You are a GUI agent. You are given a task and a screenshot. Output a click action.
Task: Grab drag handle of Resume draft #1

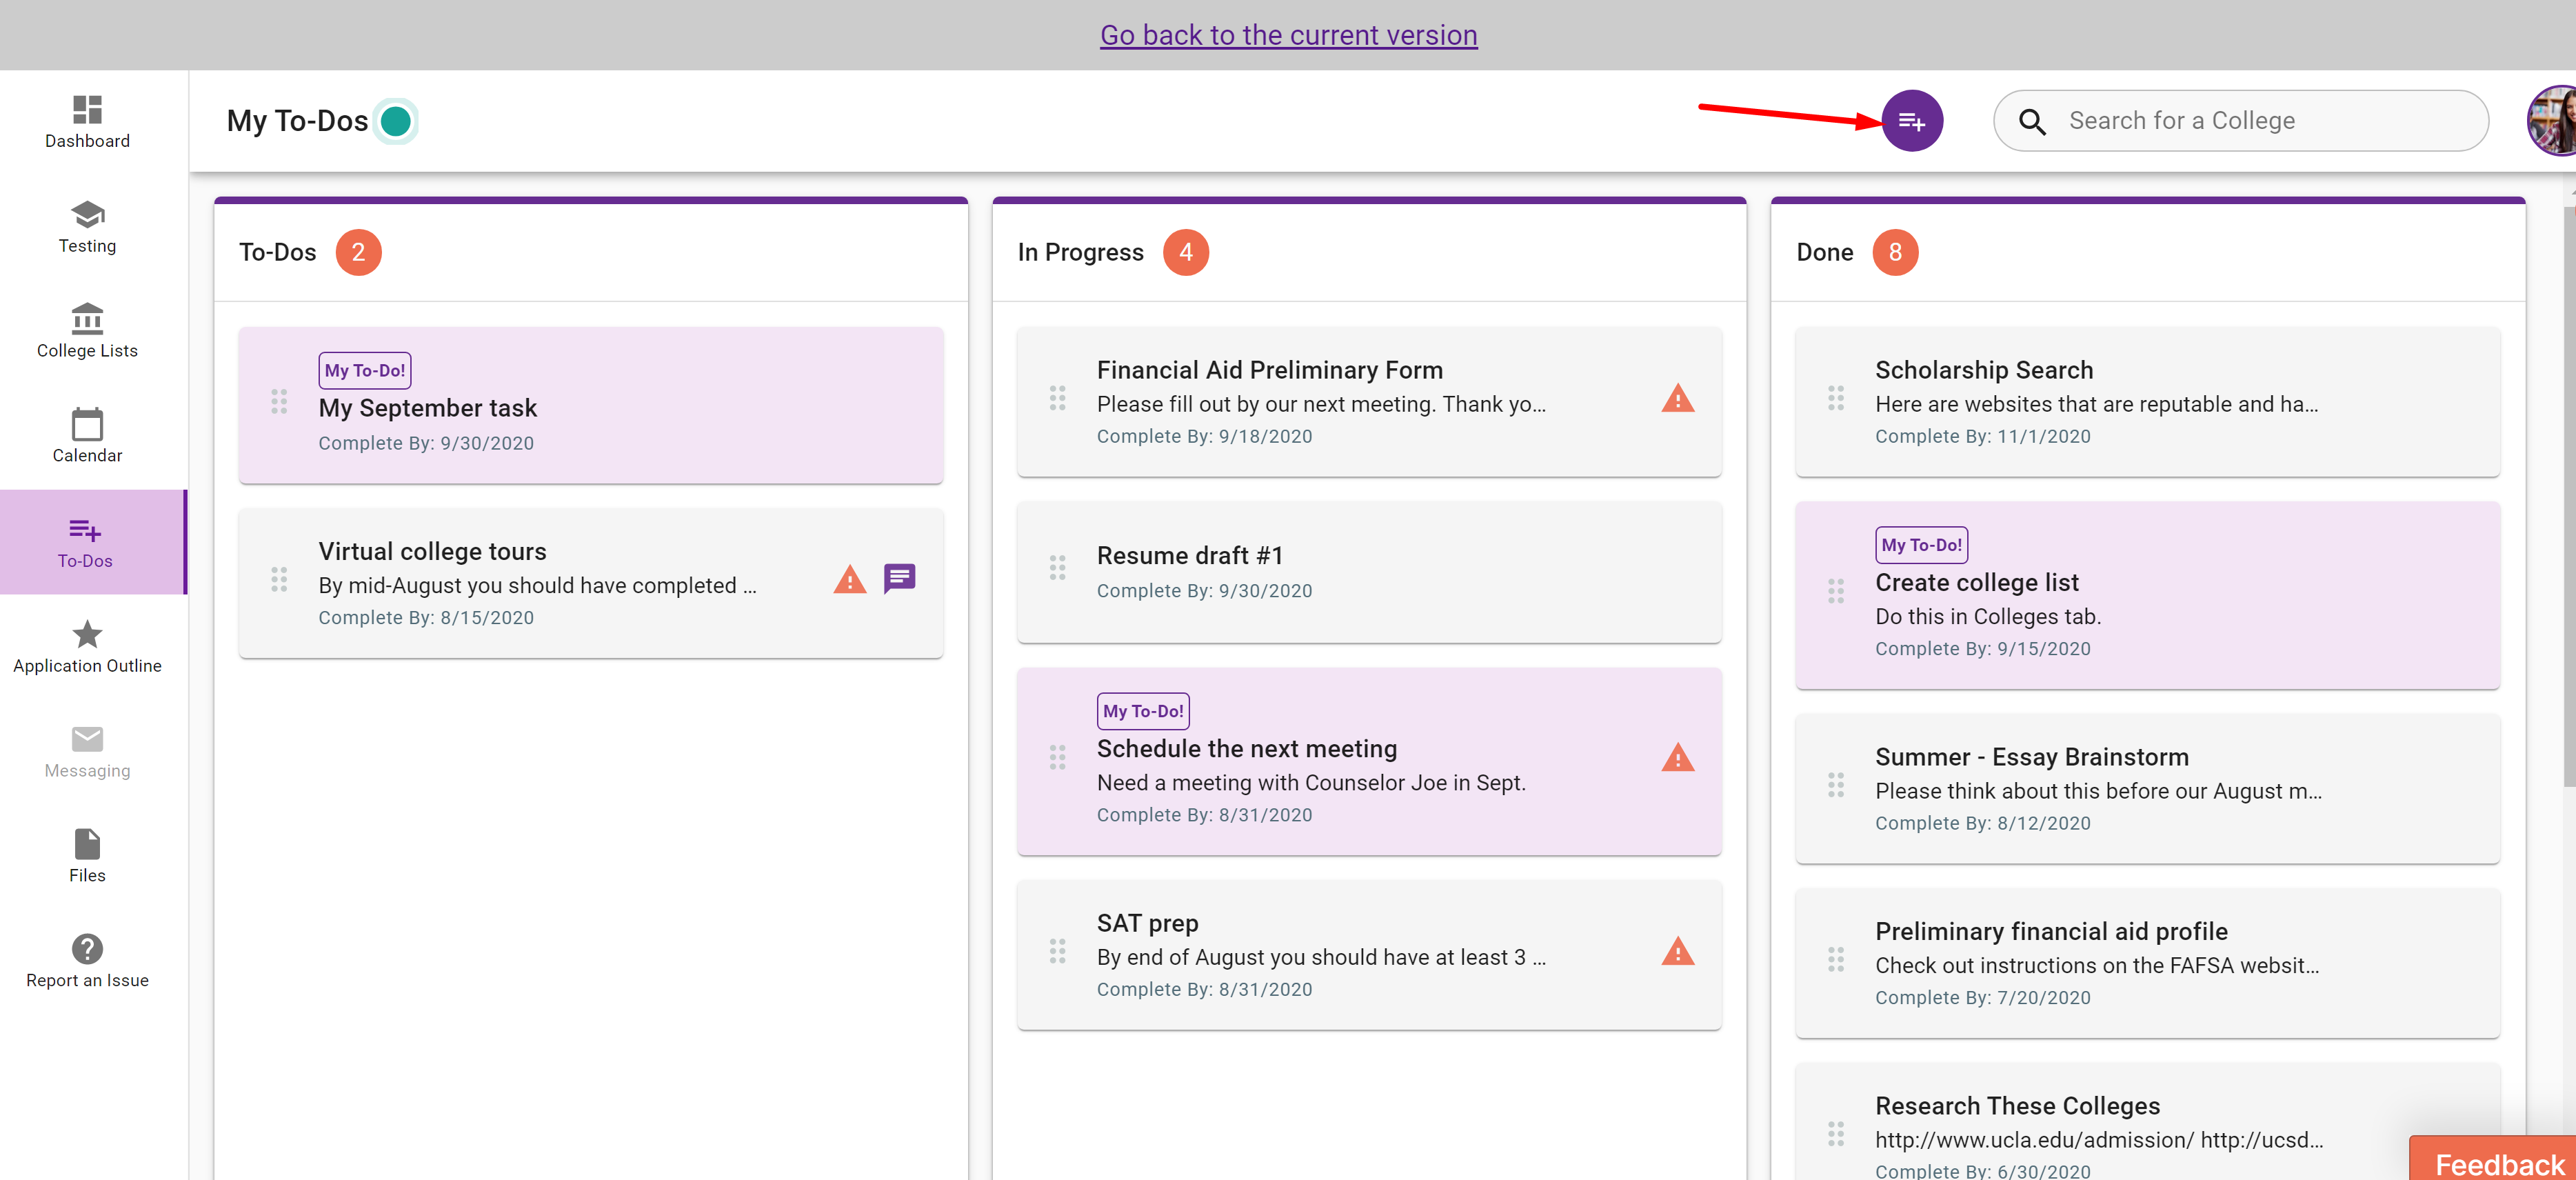tap(1057, 568)
